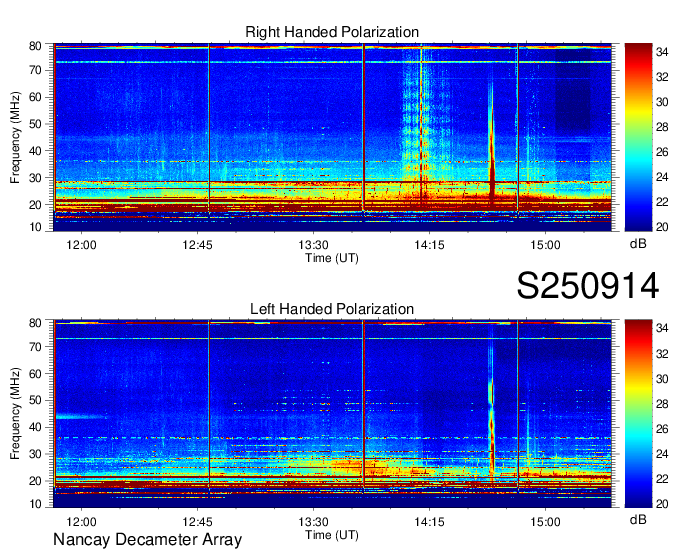This screenshot has height=552, width=680.
Task: Click the "dB" unit label below upper color bar
Action: 636,244
